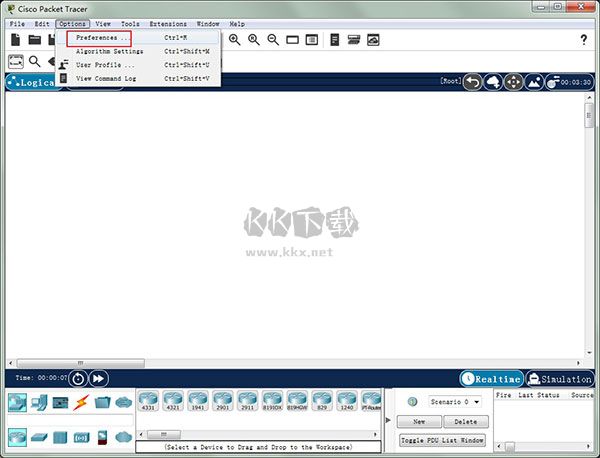Click the help question mark icon
Viewport: 600px width, 458px height.
coord(584,39)
